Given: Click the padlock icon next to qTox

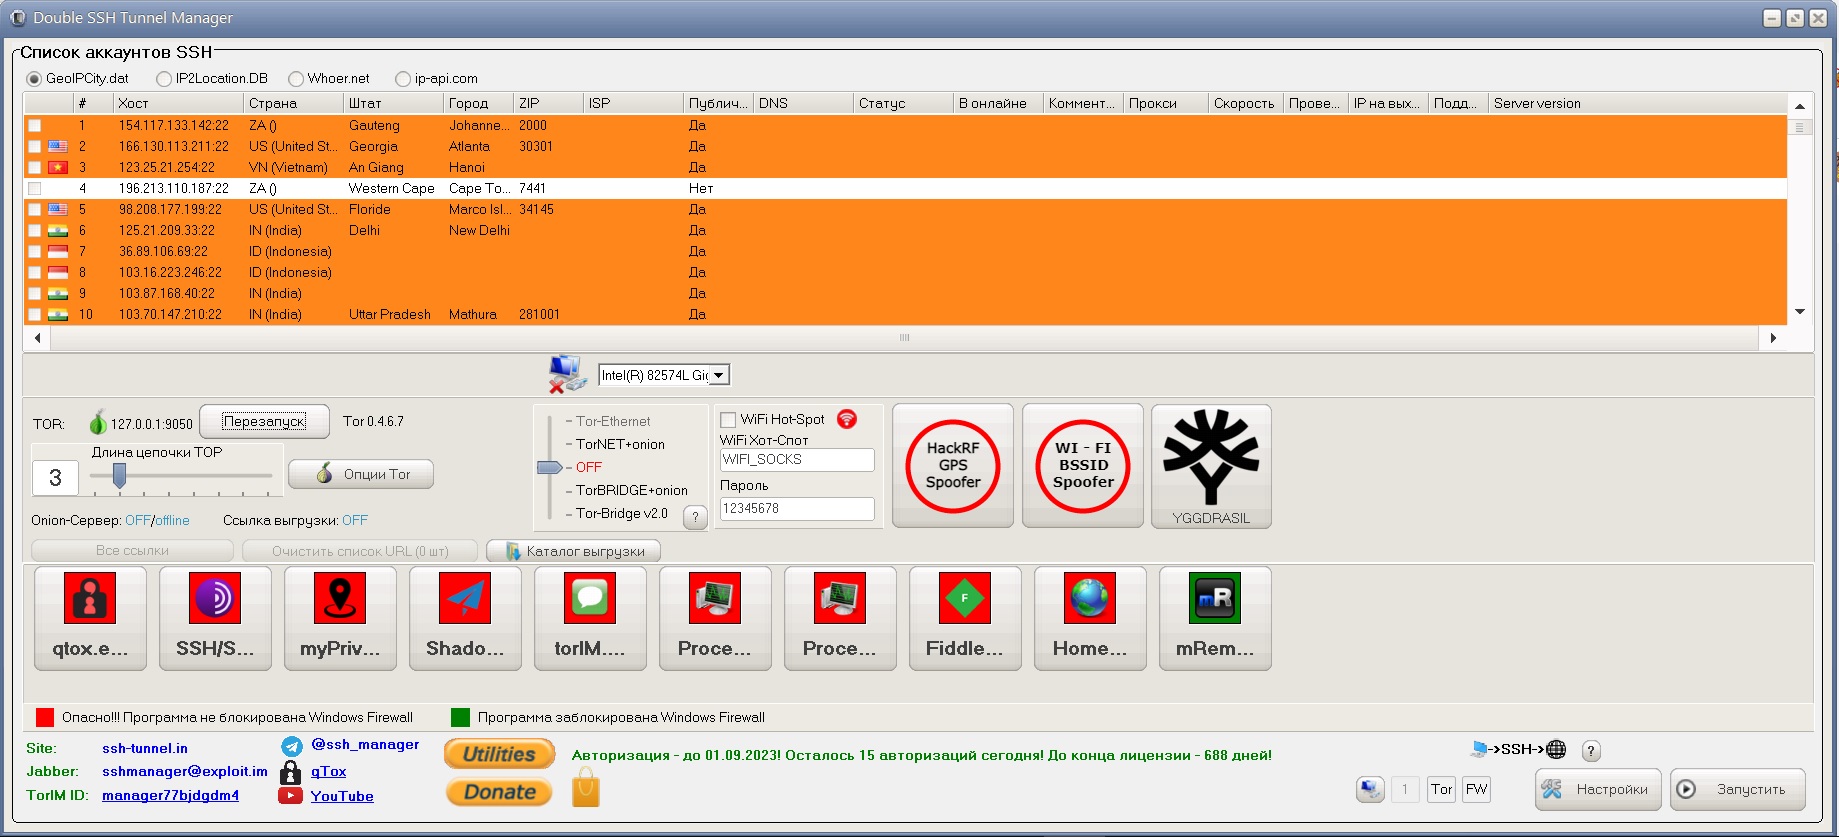Looking at the screenshot, I should (x=290, y=772).
